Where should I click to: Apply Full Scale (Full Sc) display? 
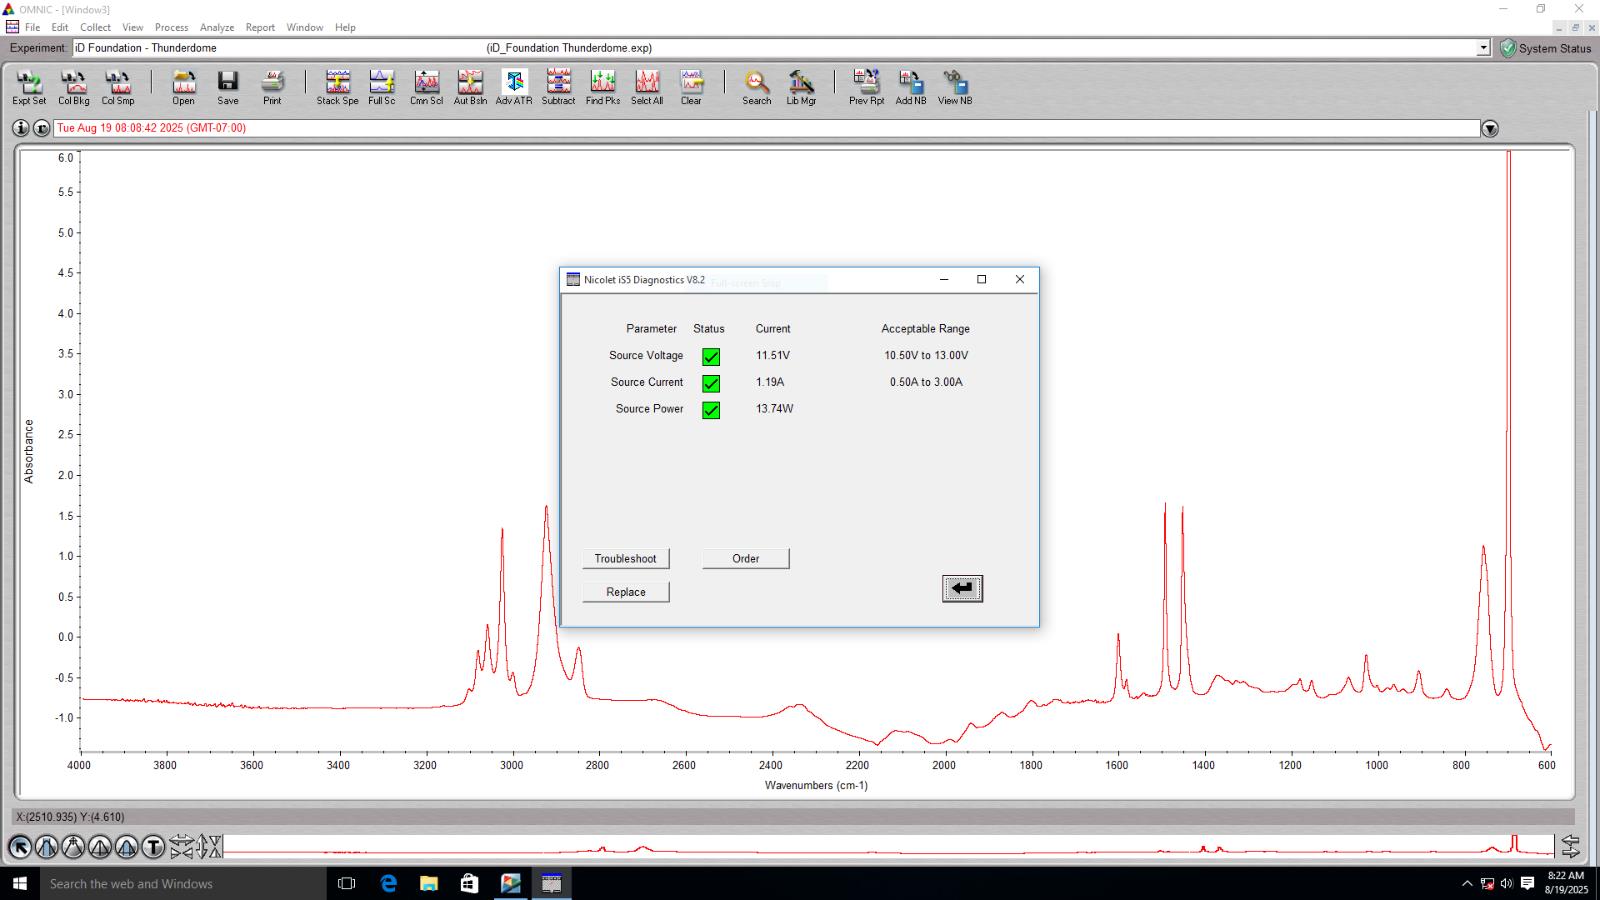point(382,87)
